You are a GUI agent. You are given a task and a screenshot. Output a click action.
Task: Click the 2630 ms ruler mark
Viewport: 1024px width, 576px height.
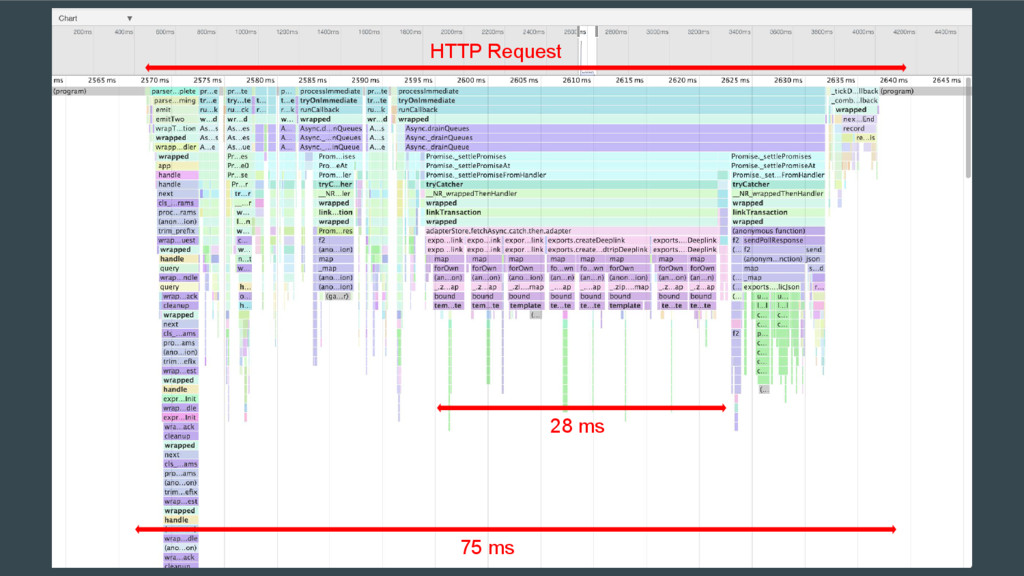[x=788, y=80]
